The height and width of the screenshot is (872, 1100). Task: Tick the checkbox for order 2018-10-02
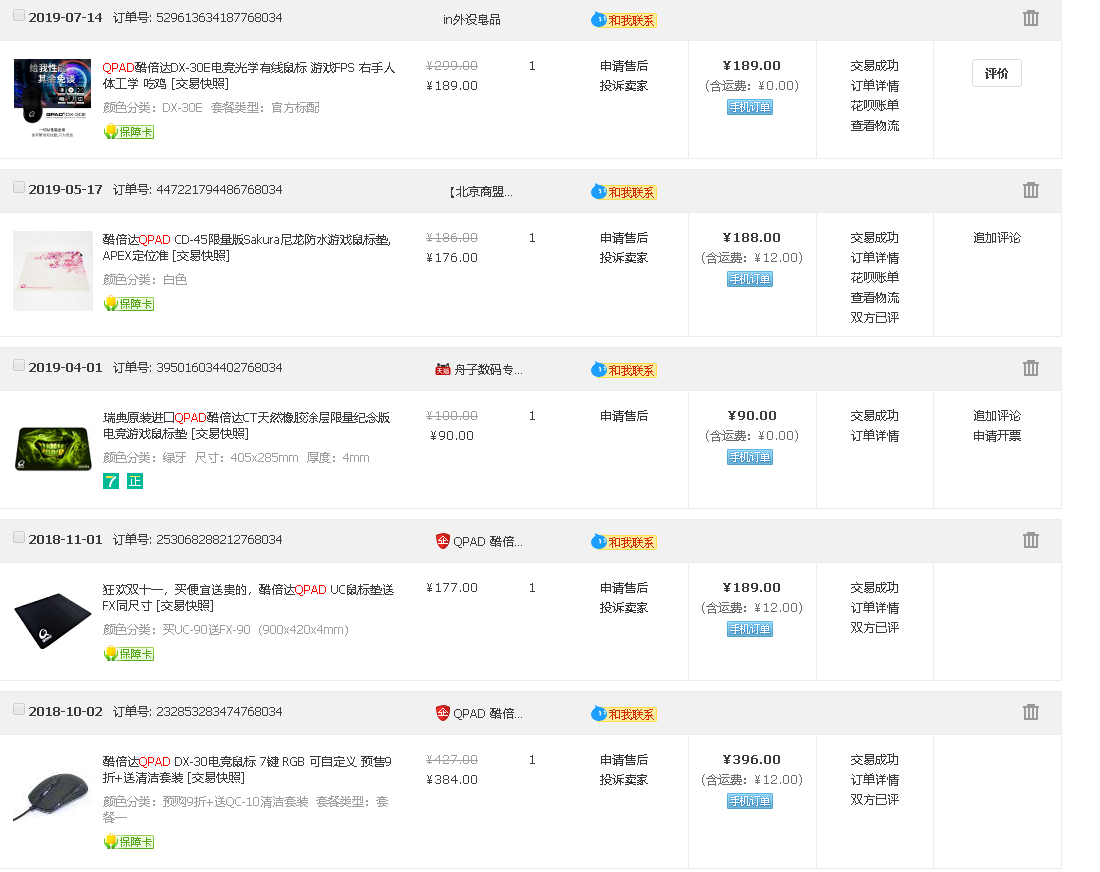[x=19, y=709]
